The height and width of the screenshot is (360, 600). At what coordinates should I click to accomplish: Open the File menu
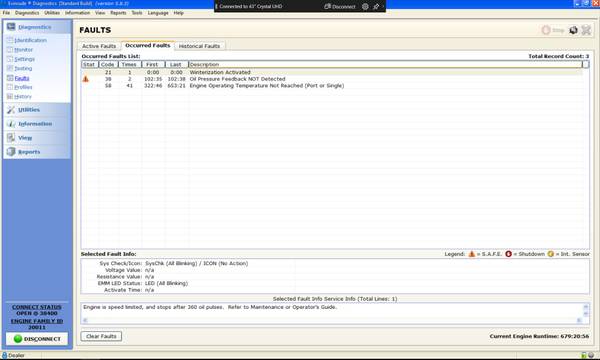click(x=6, y=13)
